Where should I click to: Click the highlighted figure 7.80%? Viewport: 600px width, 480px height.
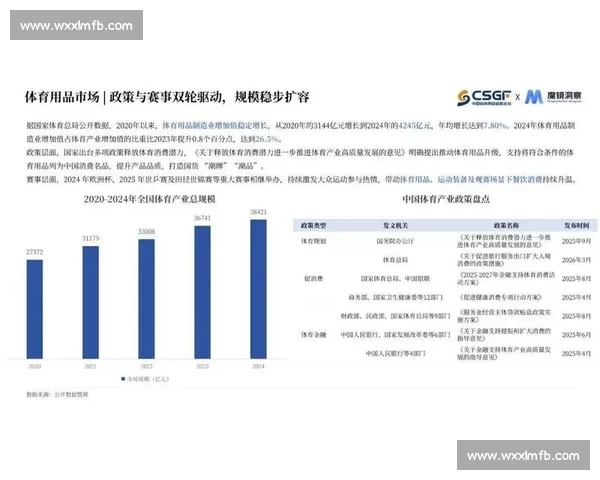click(495, 126)
